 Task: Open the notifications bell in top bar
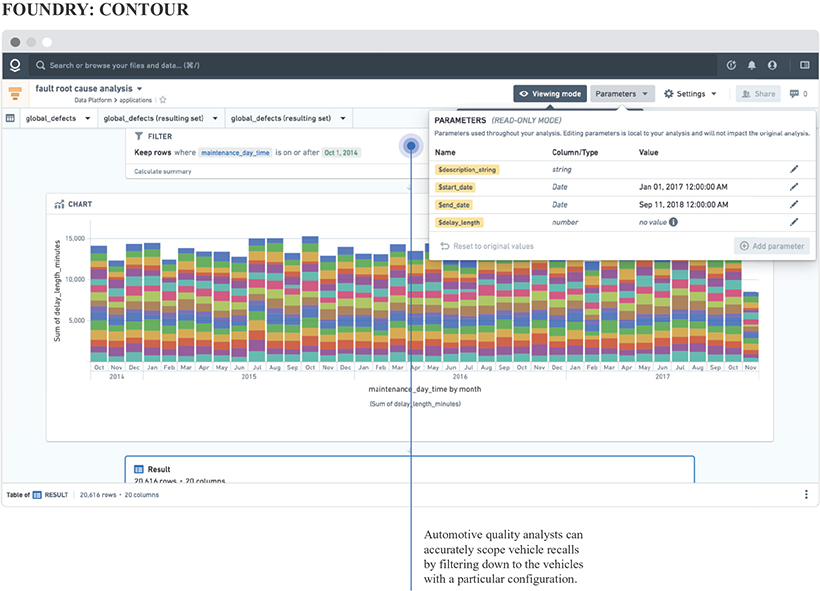pyautogui.click(x=752, y=66)
